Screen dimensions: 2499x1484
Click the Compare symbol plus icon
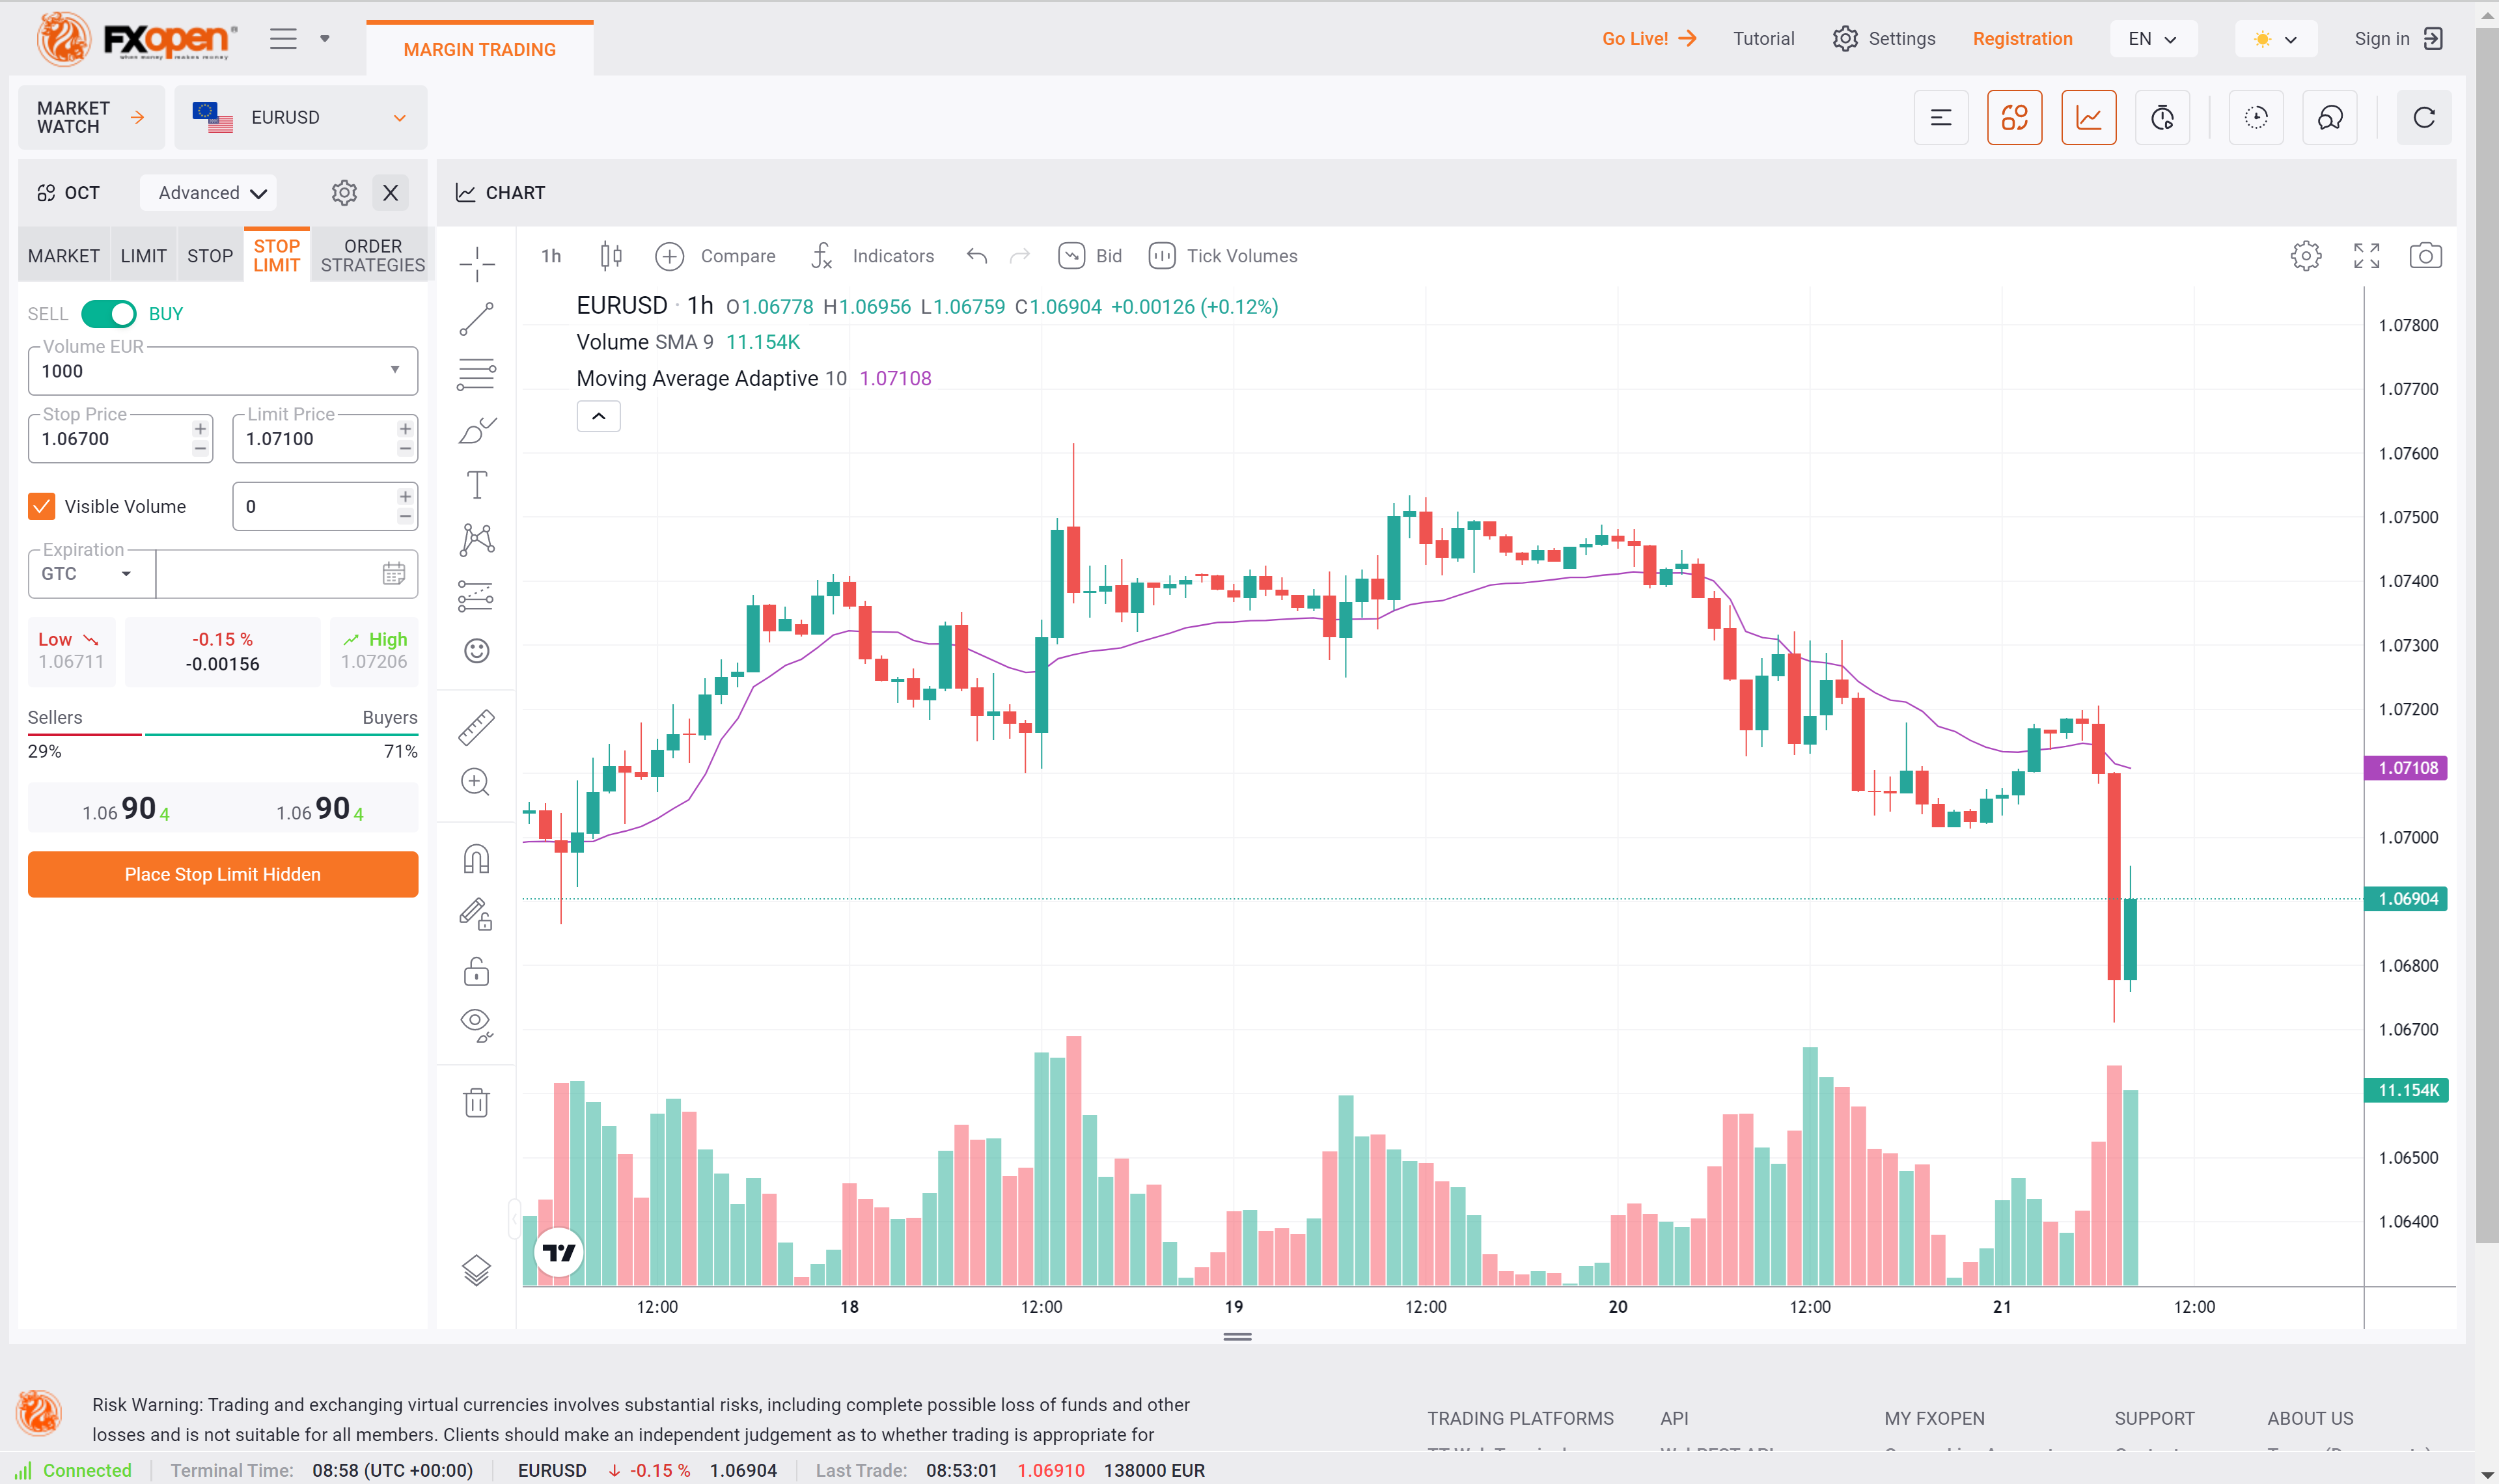tap(669, 256)
